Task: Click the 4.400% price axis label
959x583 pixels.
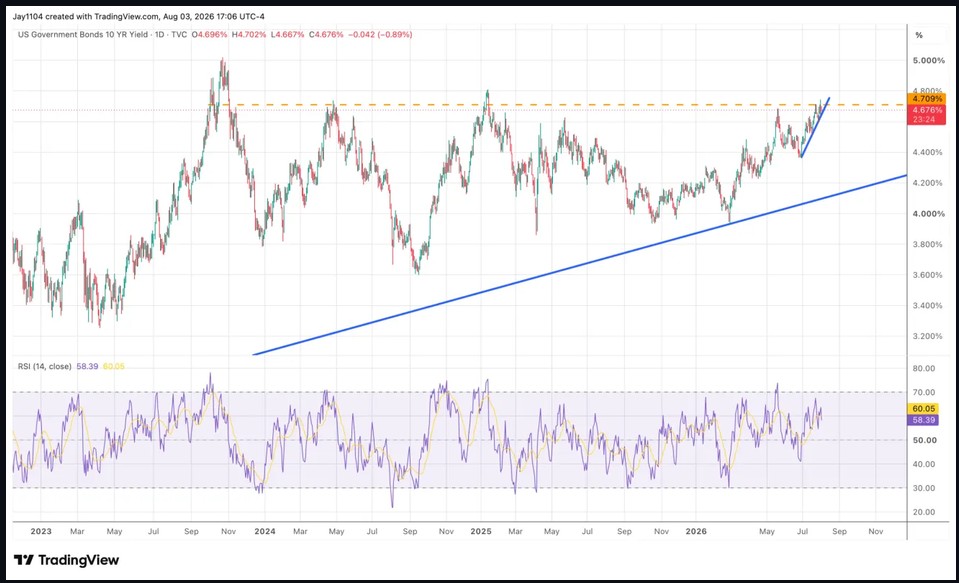Action: 928,152
